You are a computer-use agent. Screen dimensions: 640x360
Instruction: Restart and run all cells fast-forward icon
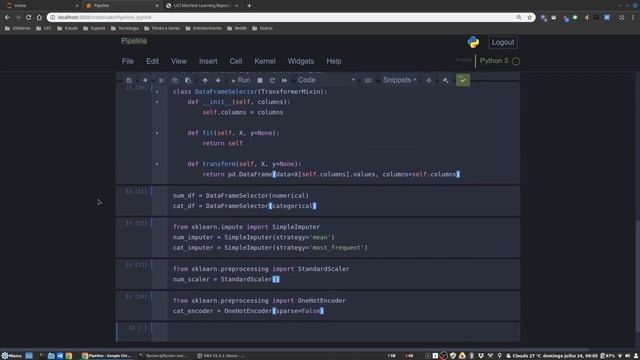[284, 80]
